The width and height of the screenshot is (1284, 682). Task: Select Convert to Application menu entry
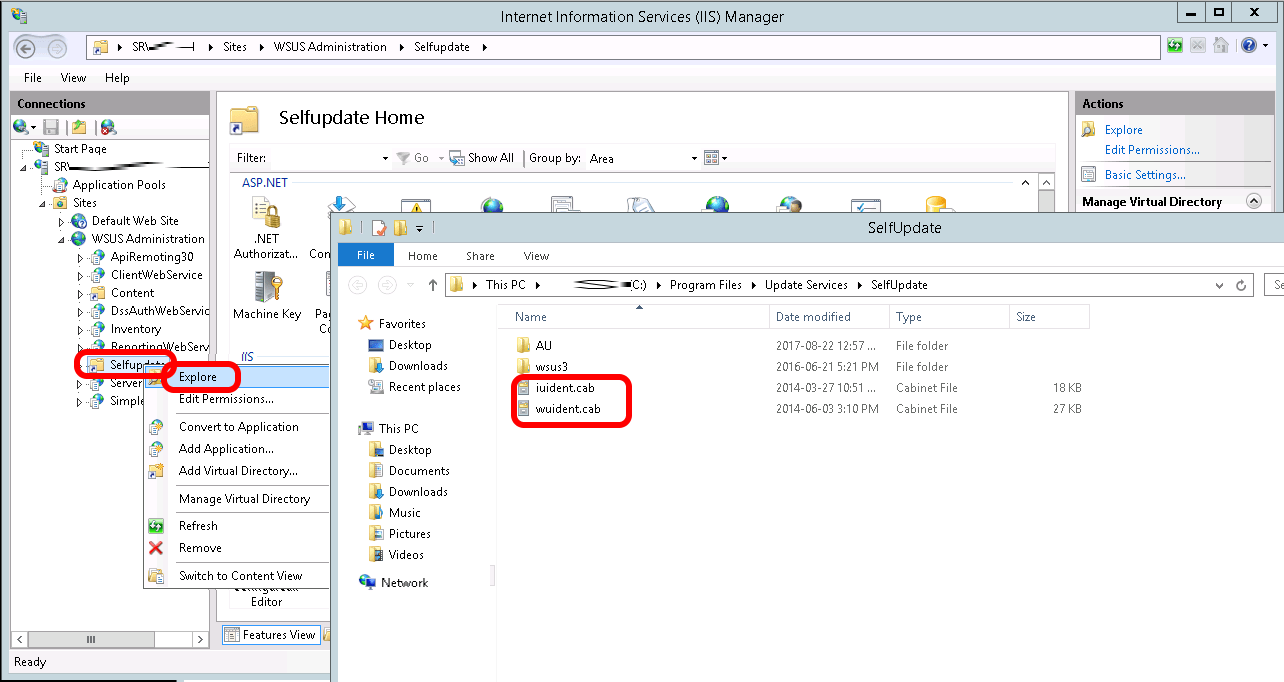(x=238, y=427)
